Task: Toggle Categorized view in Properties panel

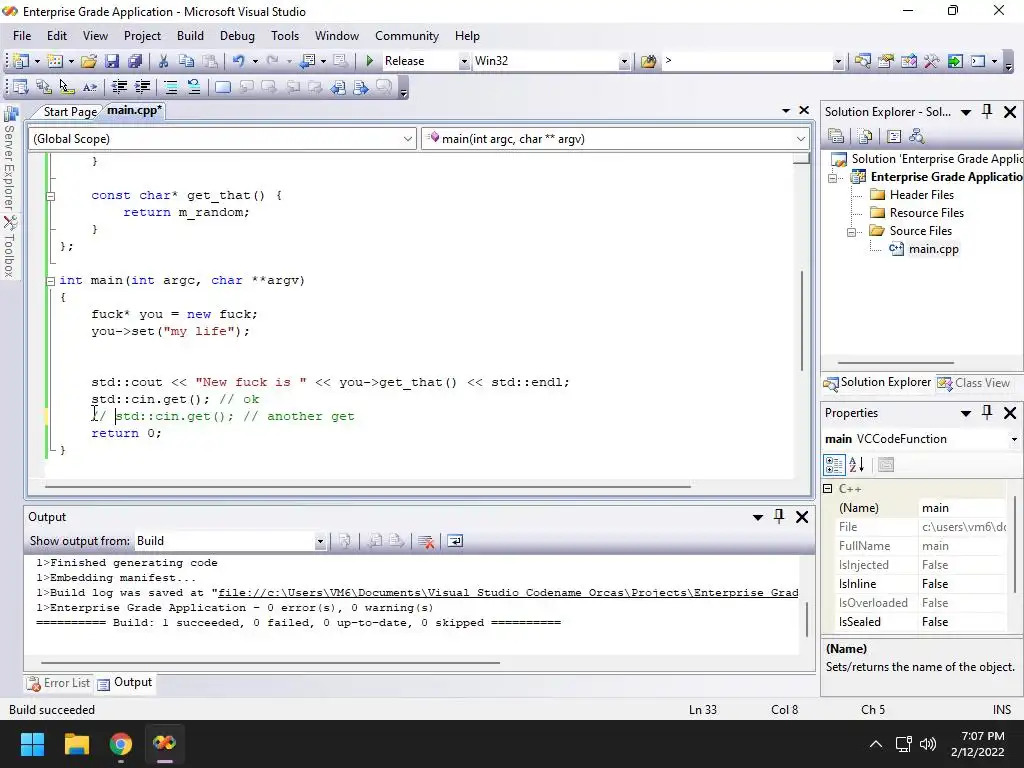Action: 834,464
